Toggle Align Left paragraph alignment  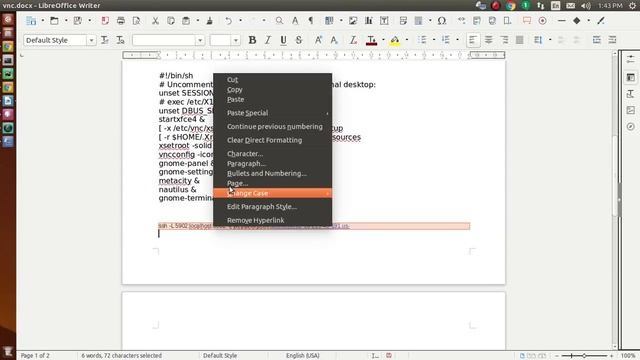click(473, 40)
